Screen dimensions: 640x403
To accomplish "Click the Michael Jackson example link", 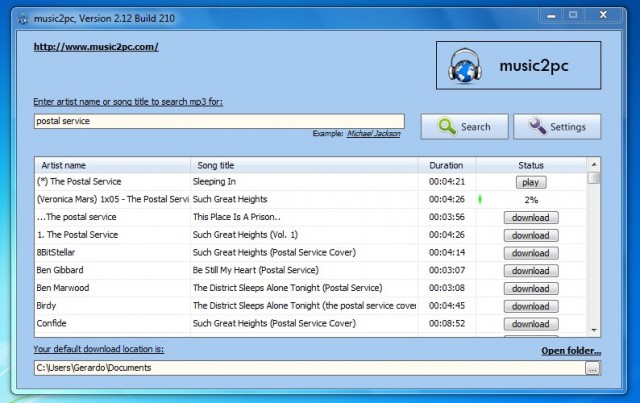I will [373, 134].
